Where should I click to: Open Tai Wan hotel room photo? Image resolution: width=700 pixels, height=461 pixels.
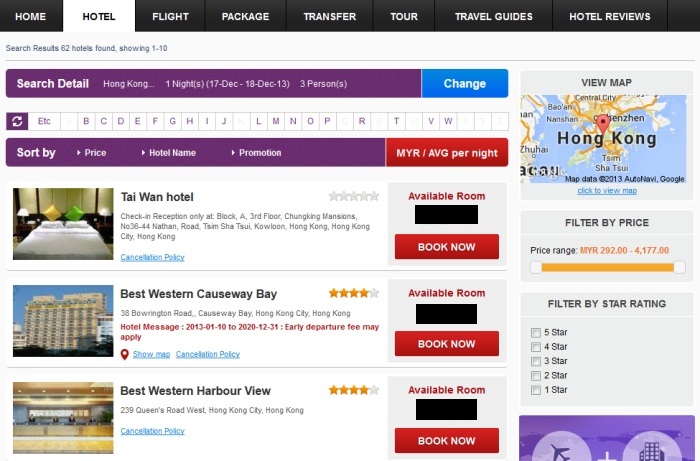tap(63, 224)
